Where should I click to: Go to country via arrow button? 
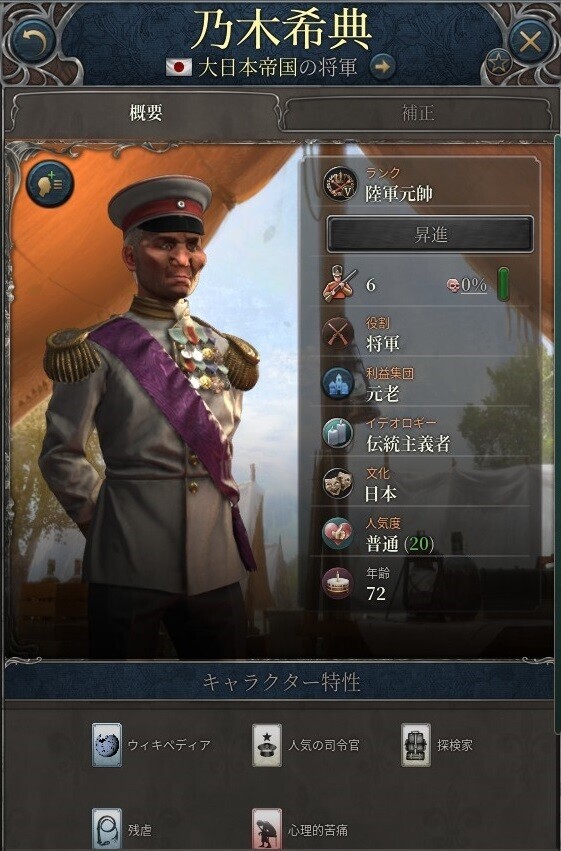382,67
